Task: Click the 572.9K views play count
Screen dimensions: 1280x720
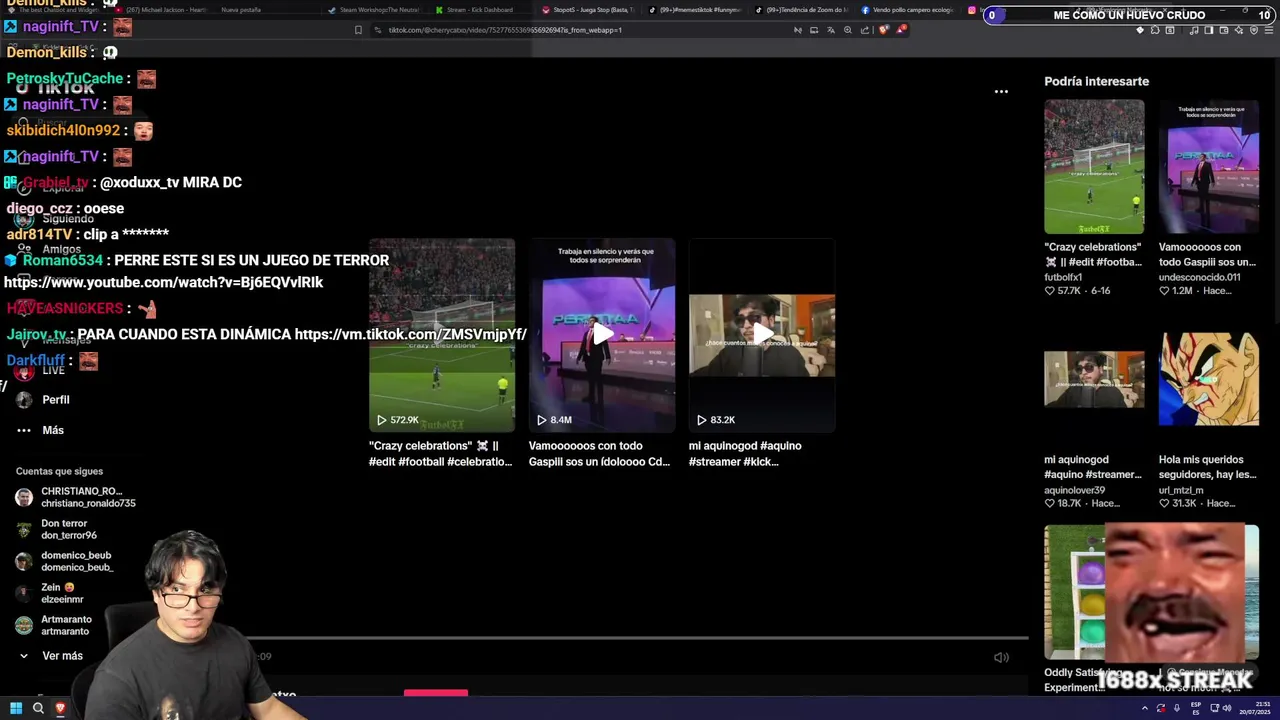Action: point(398,420)
